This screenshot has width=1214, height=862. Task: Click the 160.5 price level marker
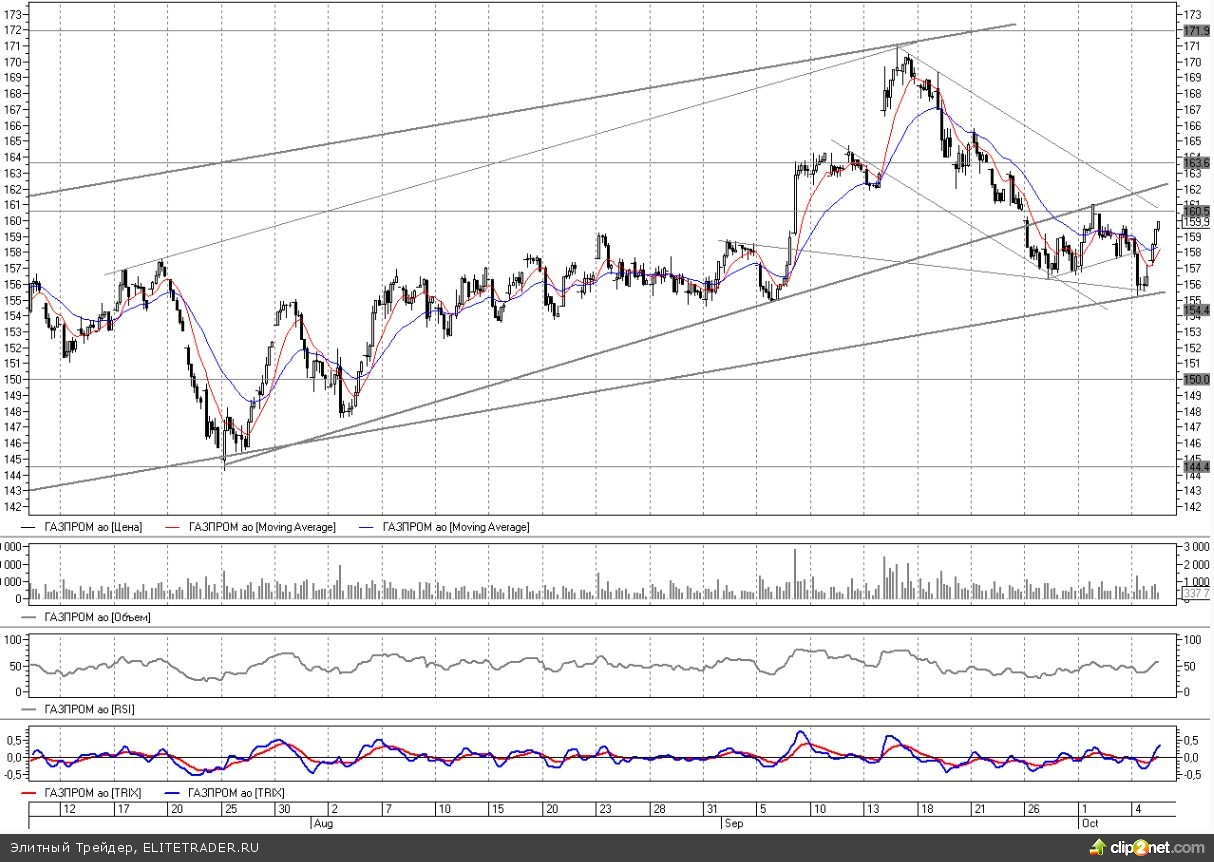tap(1196, 211)
